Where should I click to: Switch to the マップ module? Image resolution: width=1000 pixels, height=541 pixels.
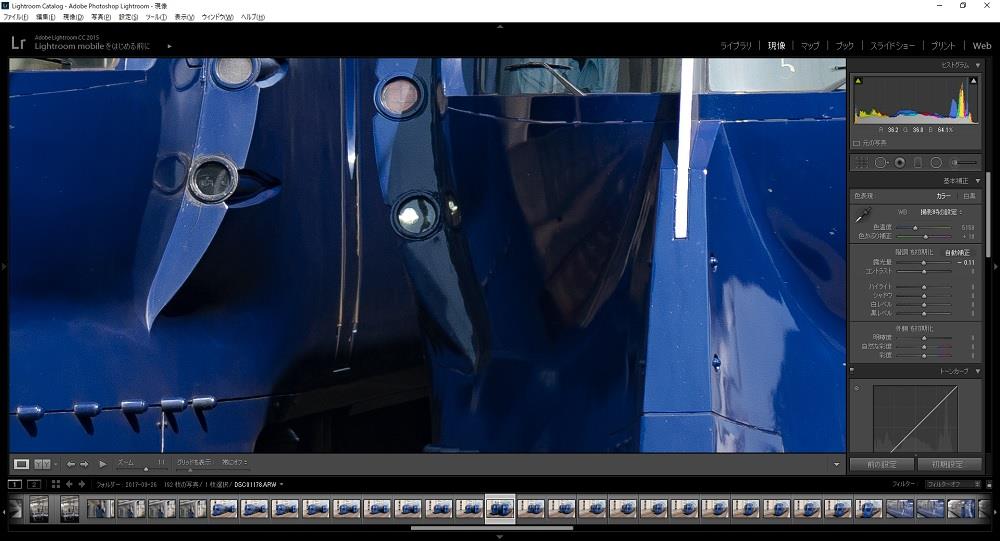[810, 46]
